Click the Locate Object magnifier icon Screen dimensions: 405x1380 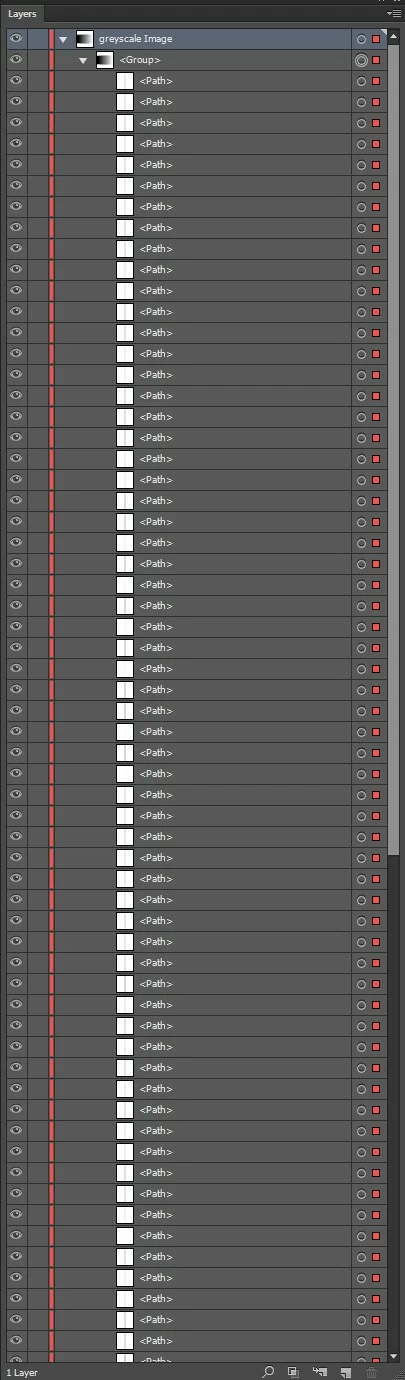268,1372
